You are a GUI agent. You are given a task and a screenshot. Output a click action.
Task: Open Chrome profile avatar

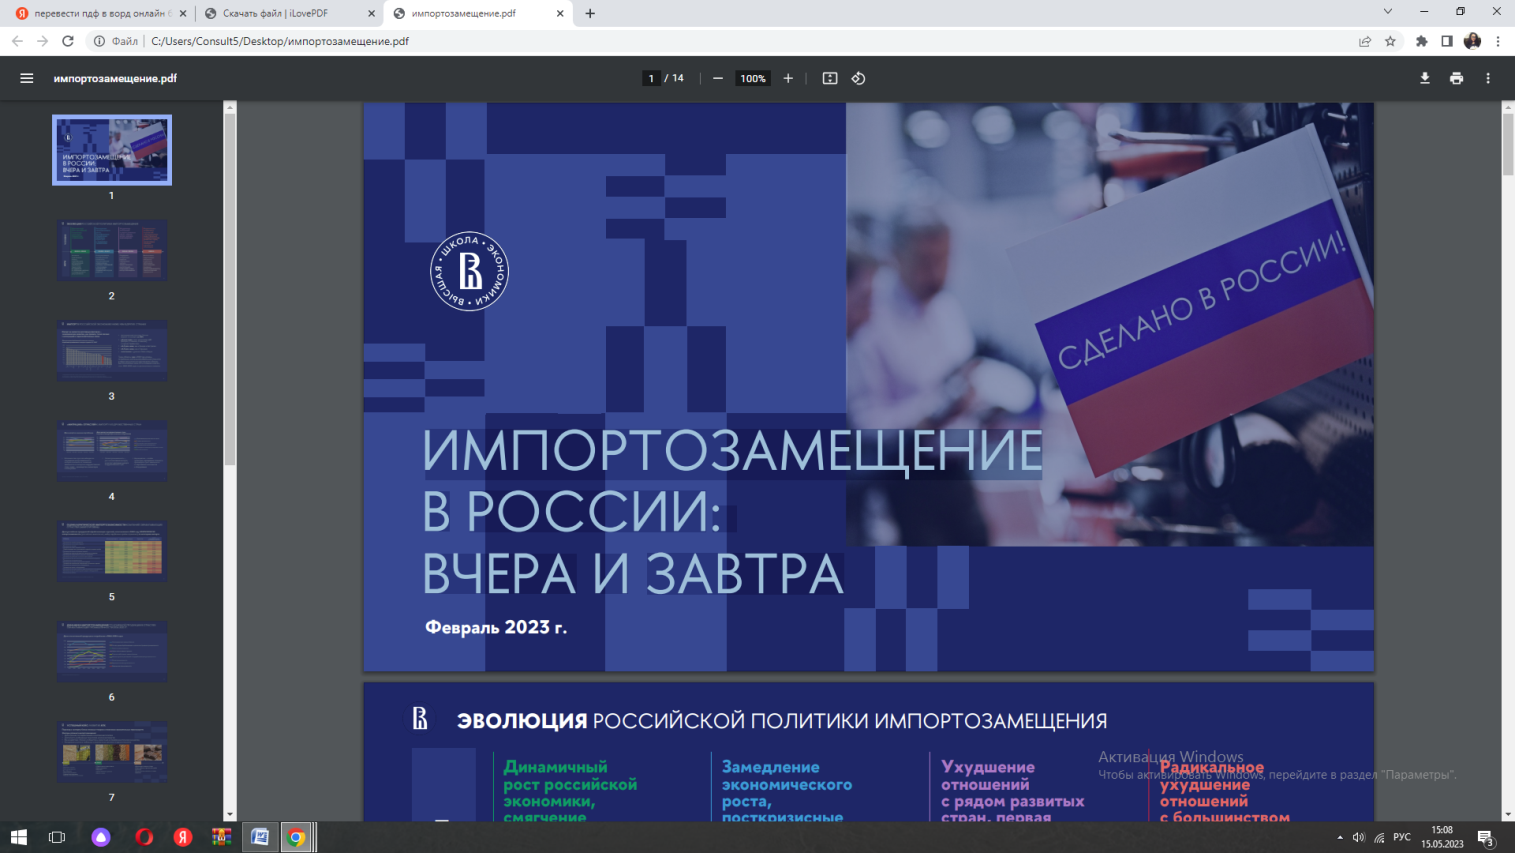click(x=1472, y=41)
